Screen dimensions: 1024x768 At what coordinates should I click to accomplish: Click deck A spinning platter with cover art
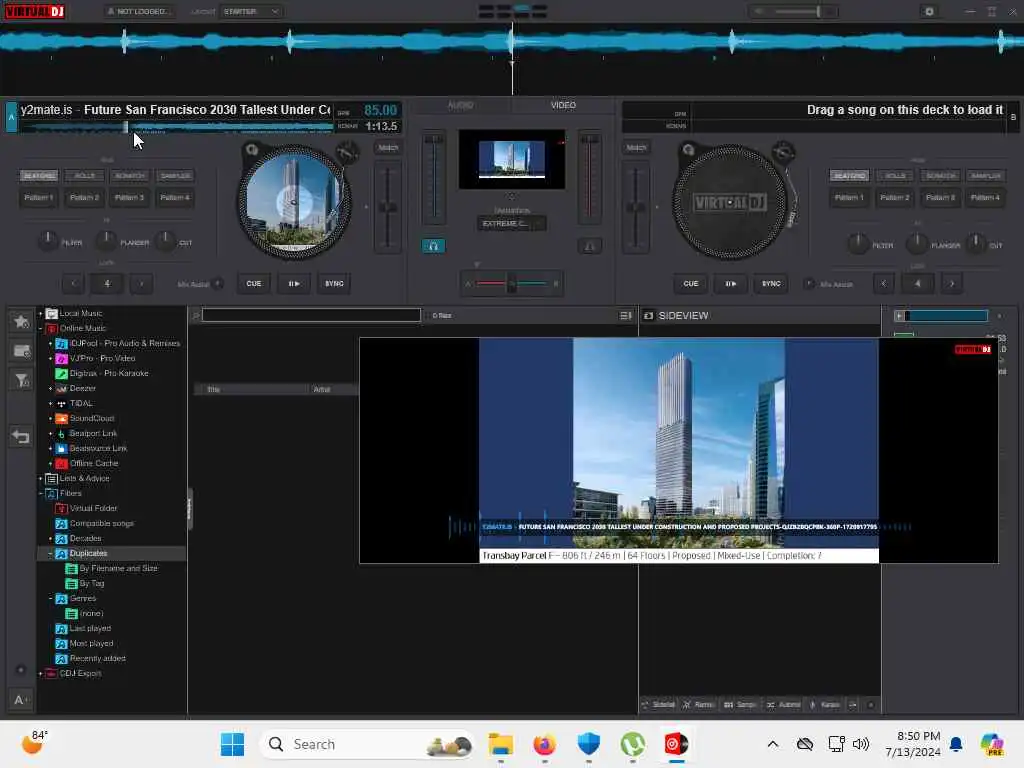(294, 202)
